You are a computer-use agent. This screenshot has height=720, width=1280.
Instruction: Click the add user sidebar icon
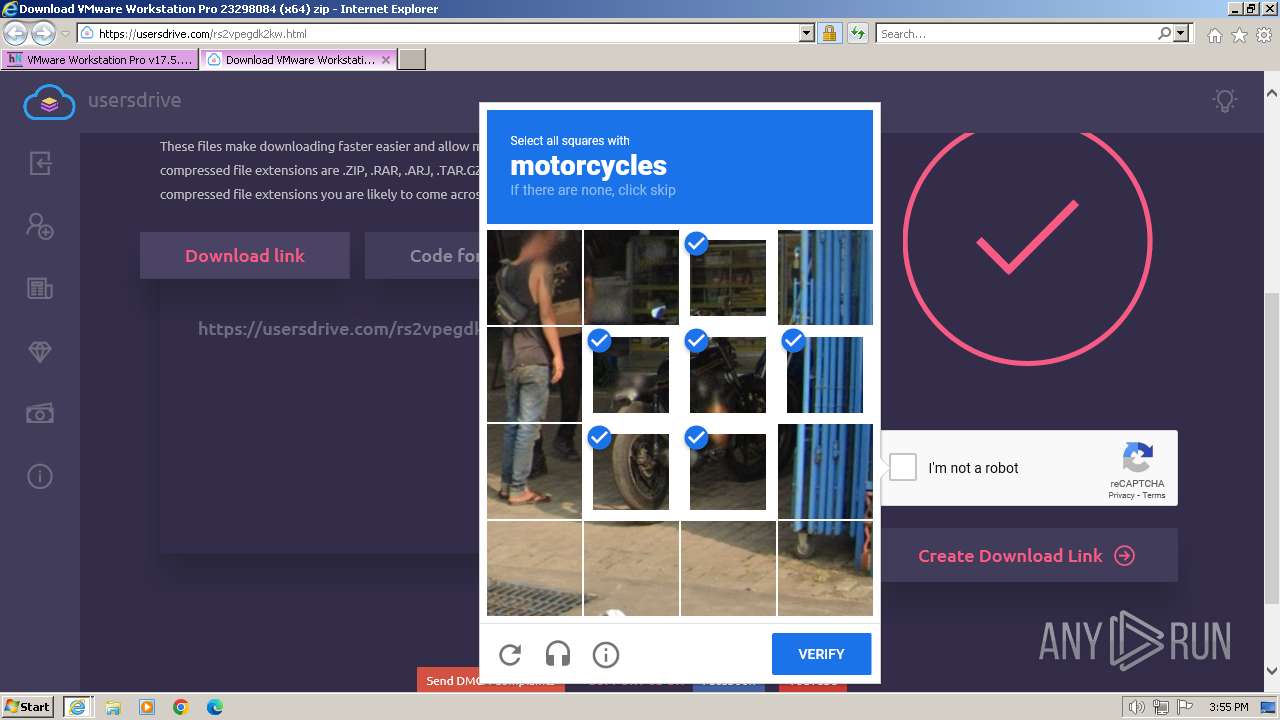click(40, 226)
